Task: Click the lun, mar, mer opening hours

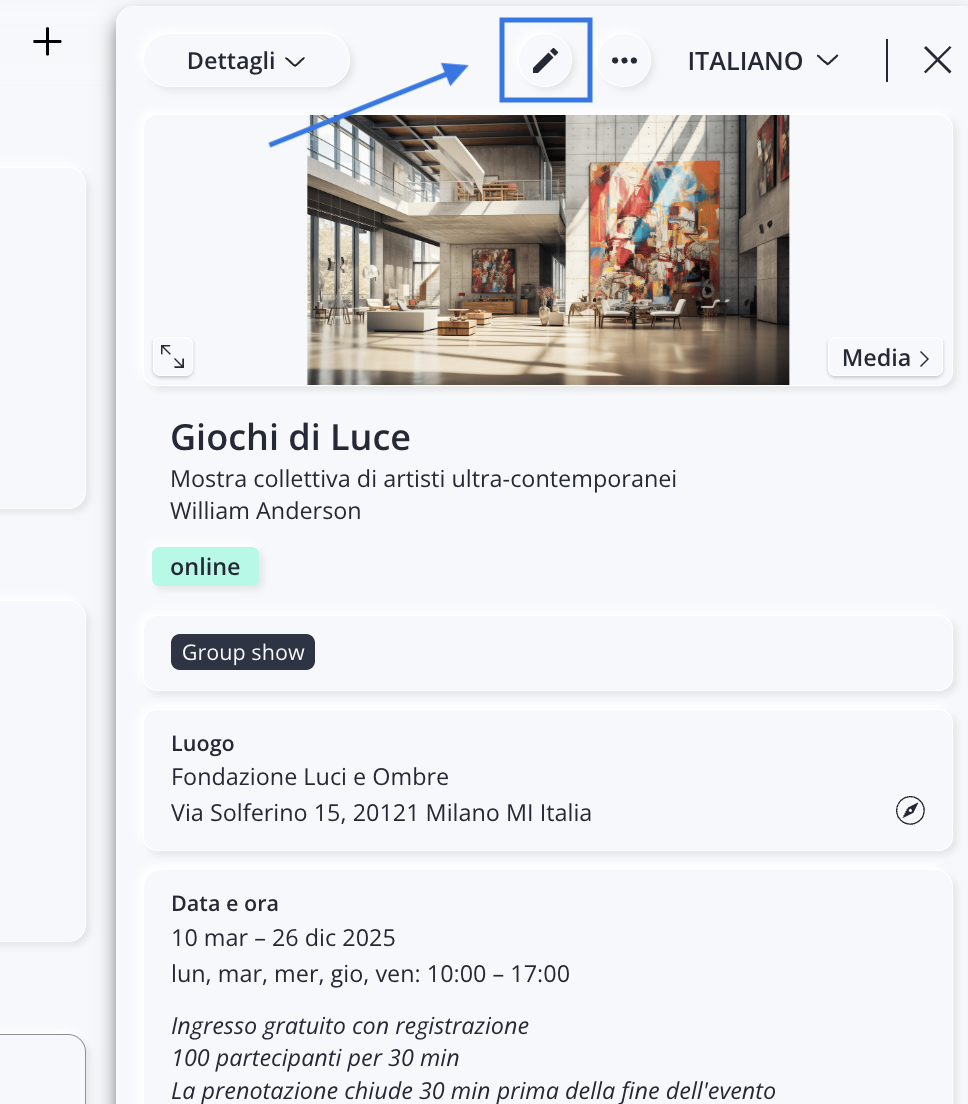Action: tap(370, 974)
